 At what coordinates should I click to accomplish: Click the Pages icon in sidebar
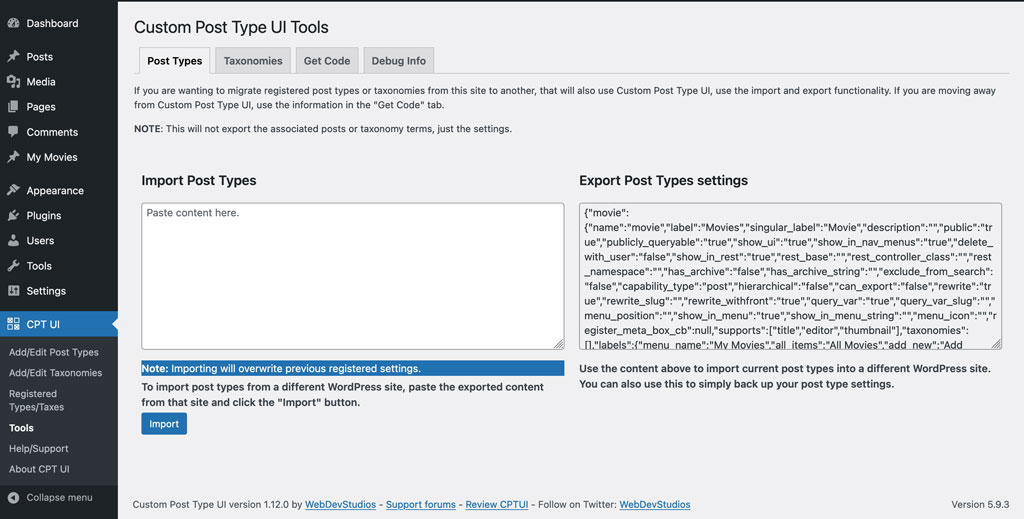click(x=13, y=107)
